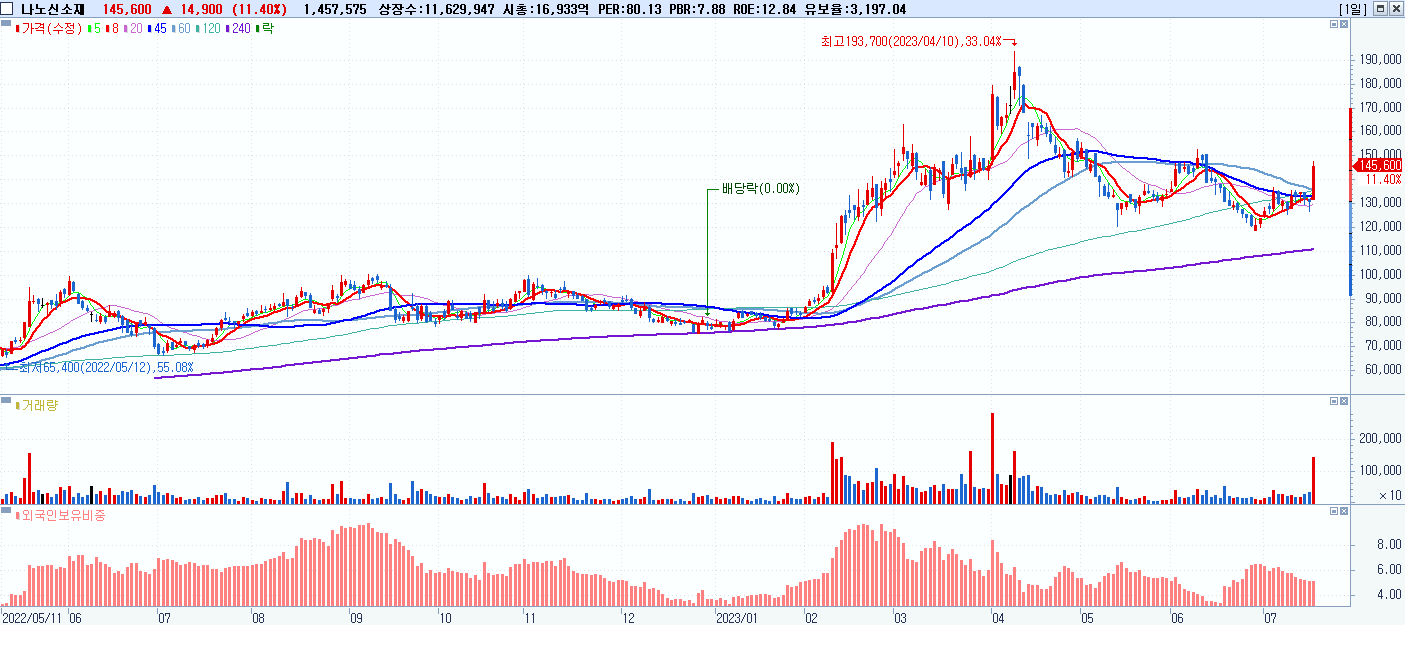Click the 190,000 price axis label
Screen dimensions: 1405x648
click(1379, 59)
